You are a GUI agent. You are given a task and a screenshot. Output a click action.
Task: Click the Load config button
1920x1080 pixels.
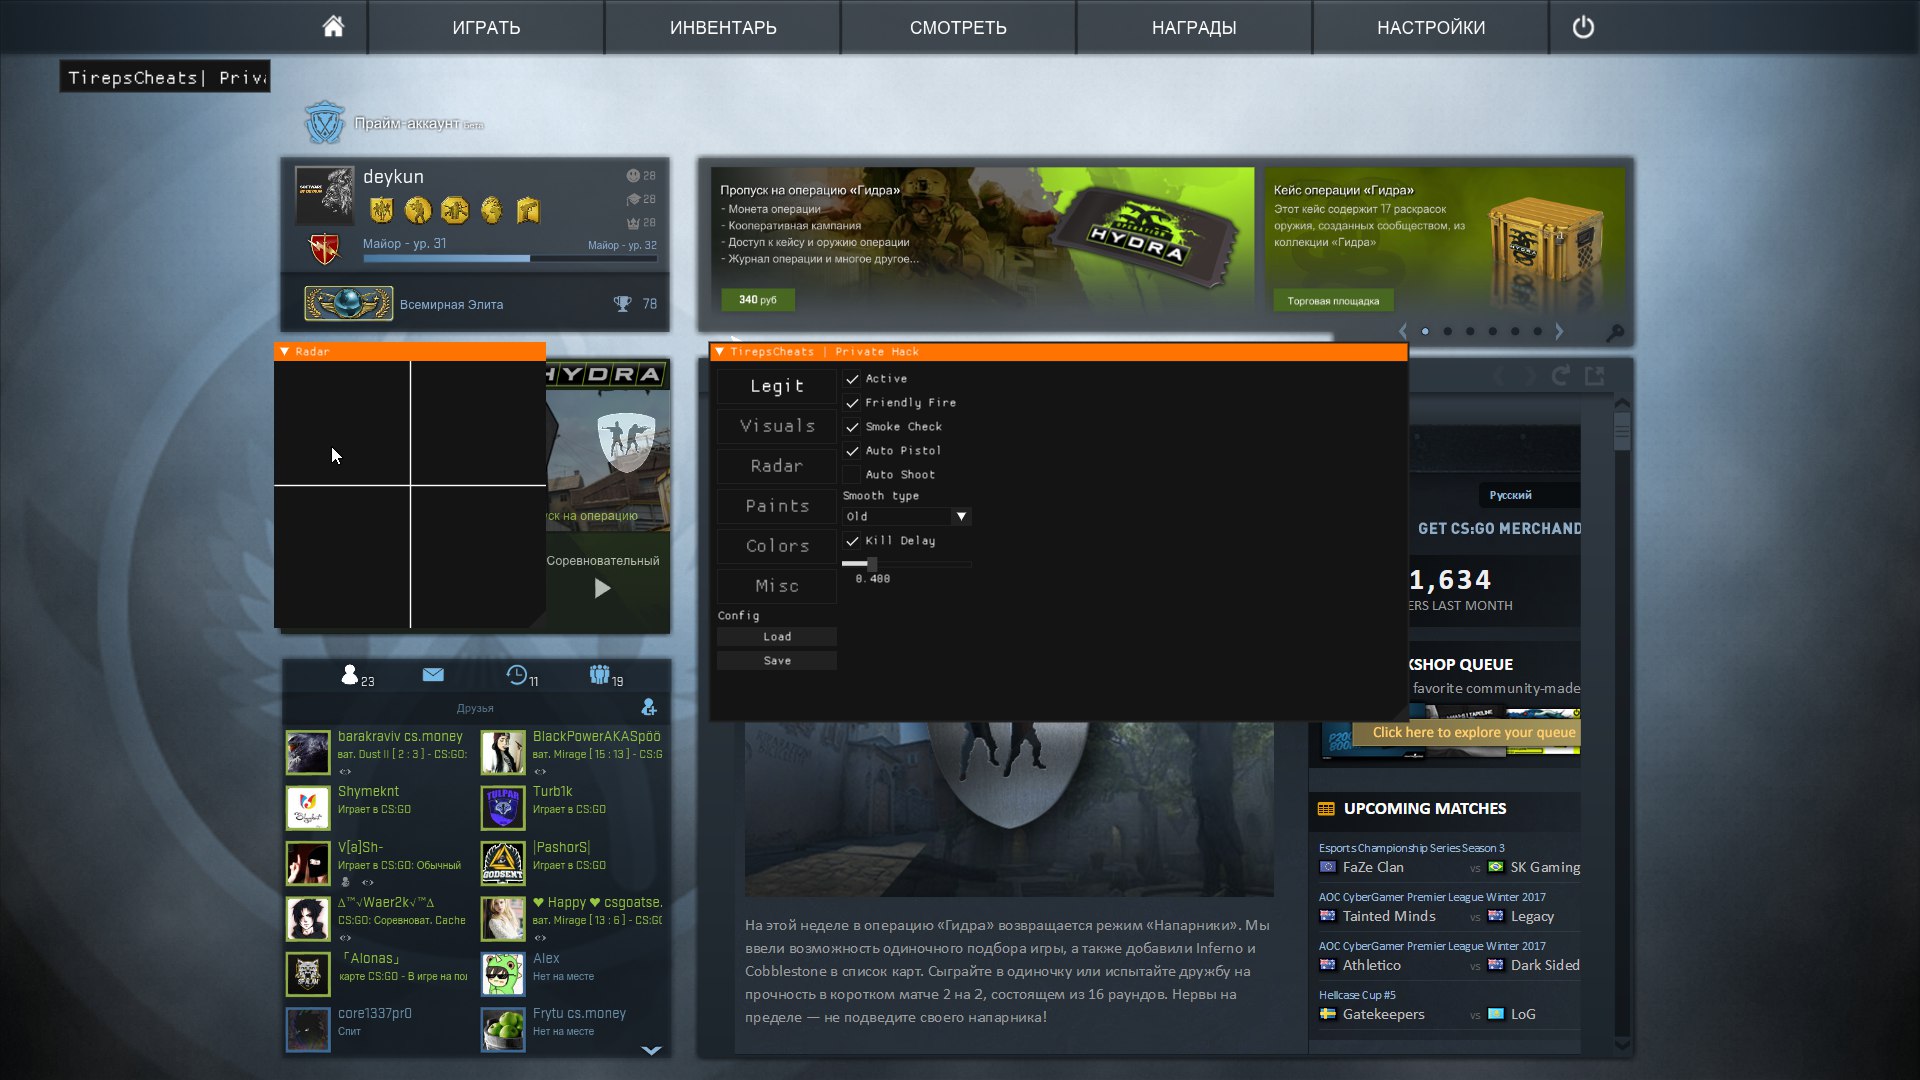point(777,637)
